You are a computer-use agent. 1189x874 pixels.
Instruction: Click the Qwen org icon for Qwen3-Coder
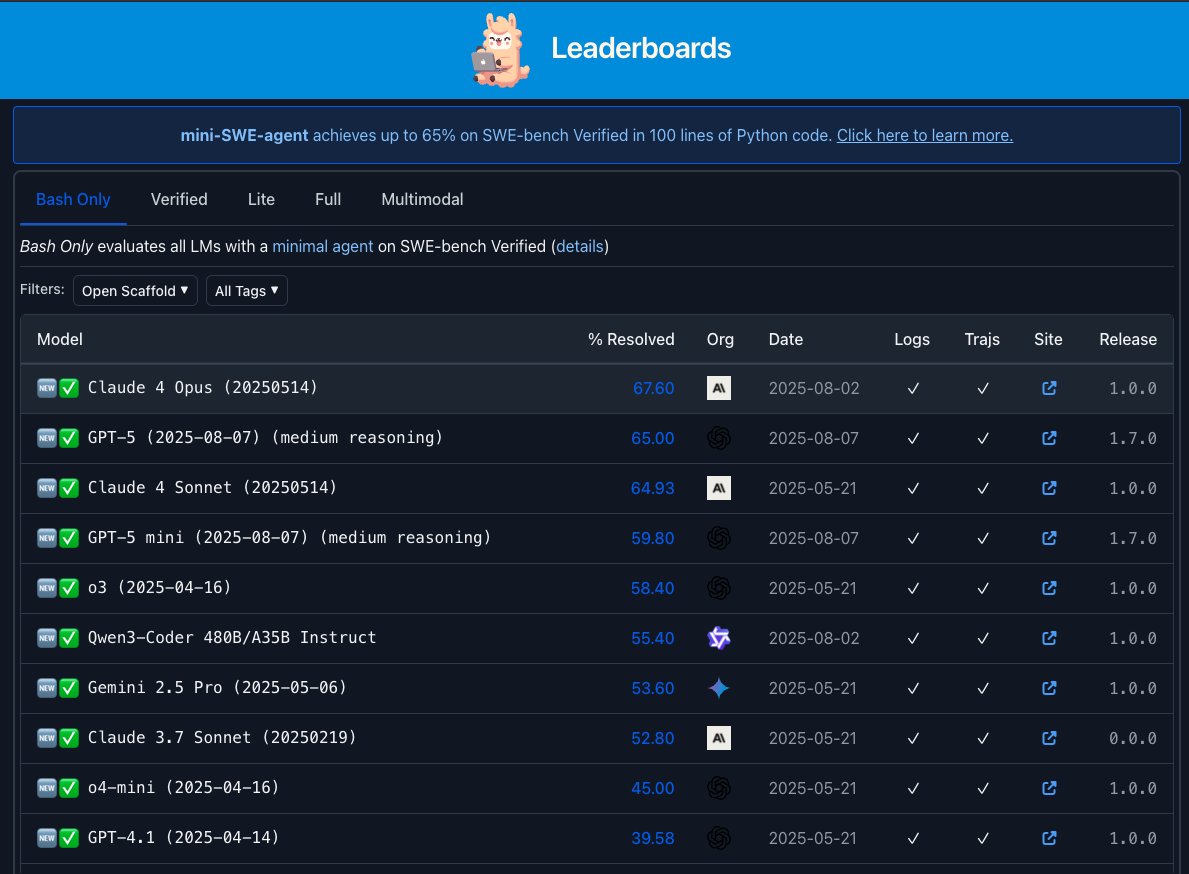point(718,638)
